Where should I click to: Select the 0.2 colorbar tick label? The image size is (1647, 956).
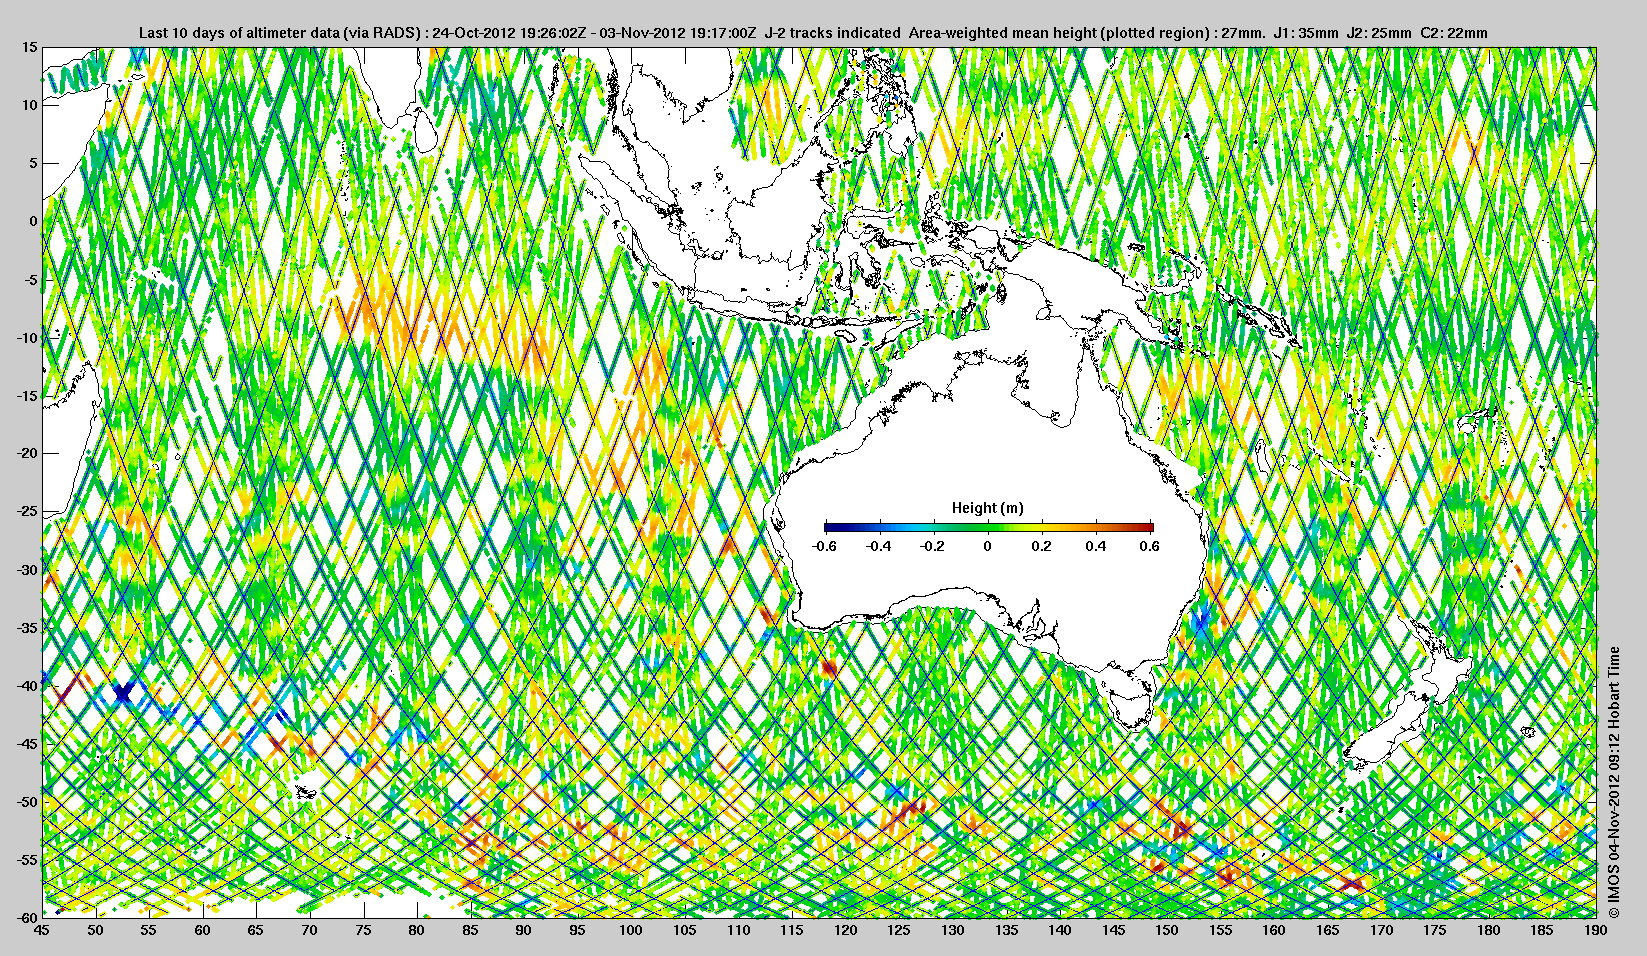click(1043, 546)
